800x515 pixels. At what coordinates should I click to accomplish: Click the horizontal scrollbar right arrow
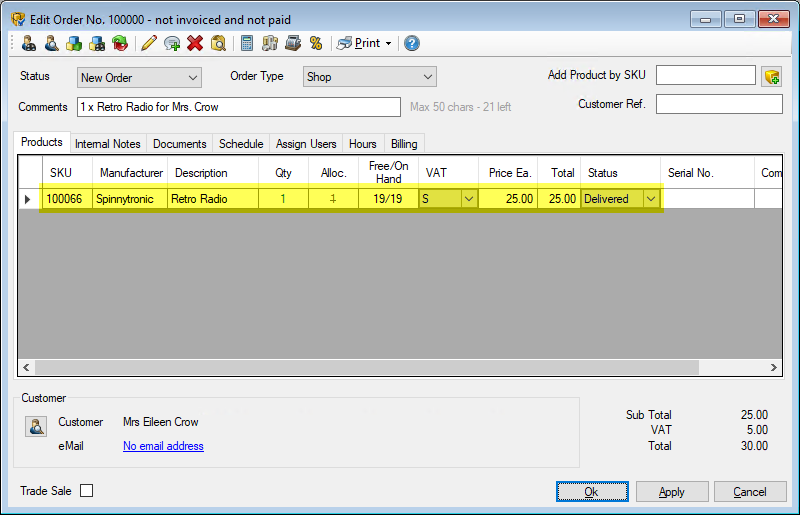point(773,368)
